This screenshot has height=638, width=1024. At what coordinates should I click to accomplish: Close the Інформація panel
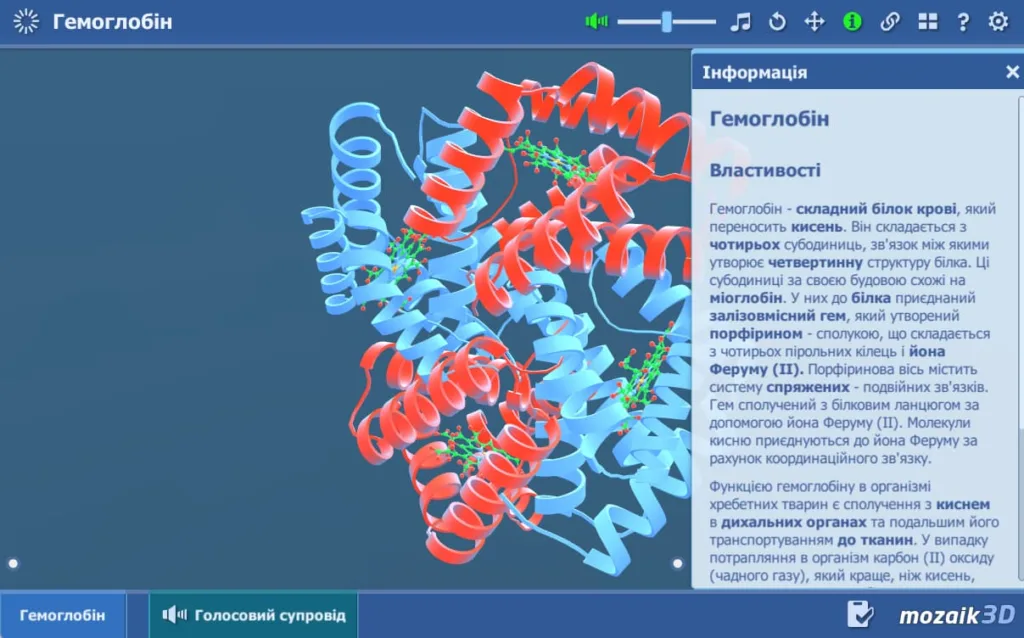pyautogui.click(x=1012, y=72)
